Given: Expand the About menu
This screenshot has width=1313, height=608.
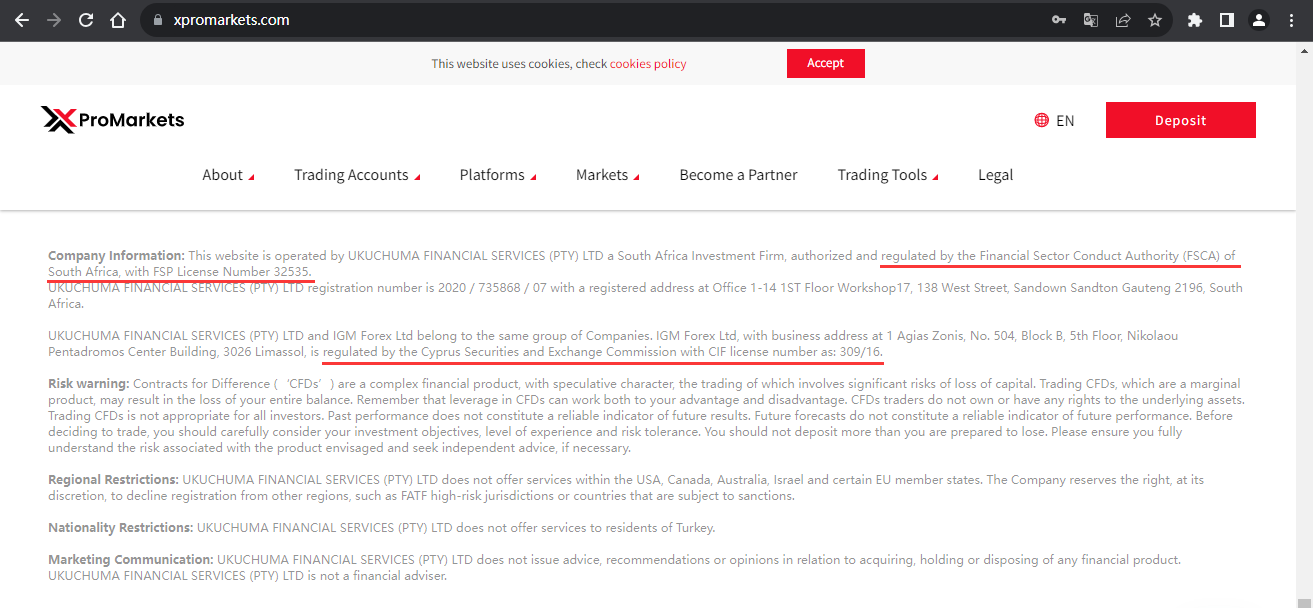Looking at the screenshot, I should click(228, 175).
